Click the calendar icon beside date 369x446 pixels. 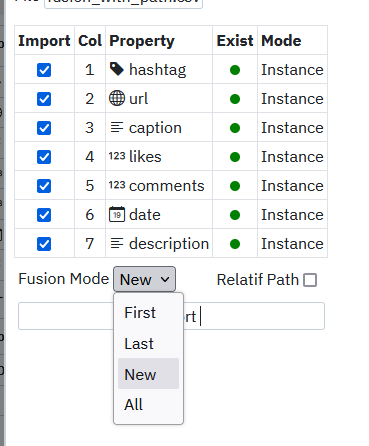click(x=117, y=214)
